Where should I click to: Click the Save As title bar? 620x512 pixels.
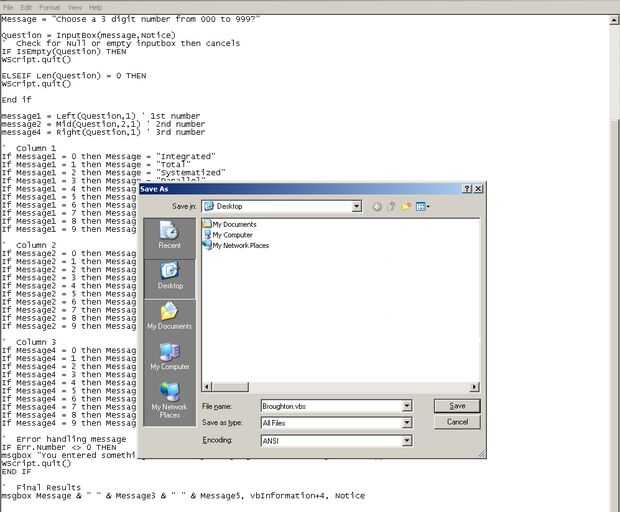click(x=301, y=189)
